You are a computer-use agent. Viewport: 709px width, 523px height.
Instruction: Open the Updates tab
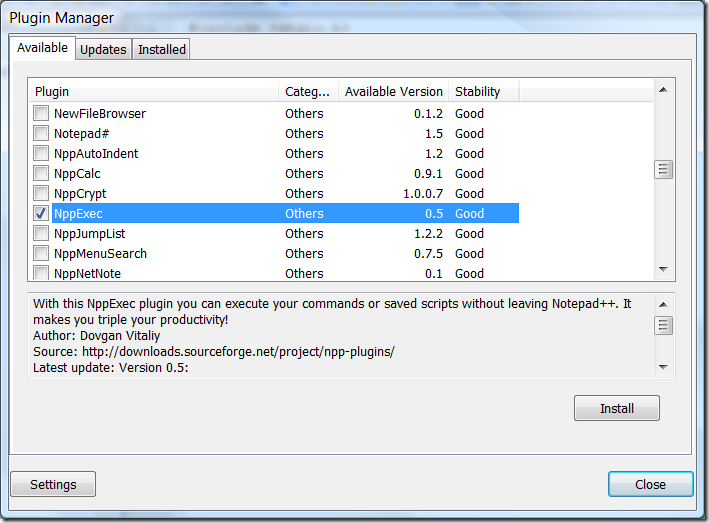tap(103, 49)
